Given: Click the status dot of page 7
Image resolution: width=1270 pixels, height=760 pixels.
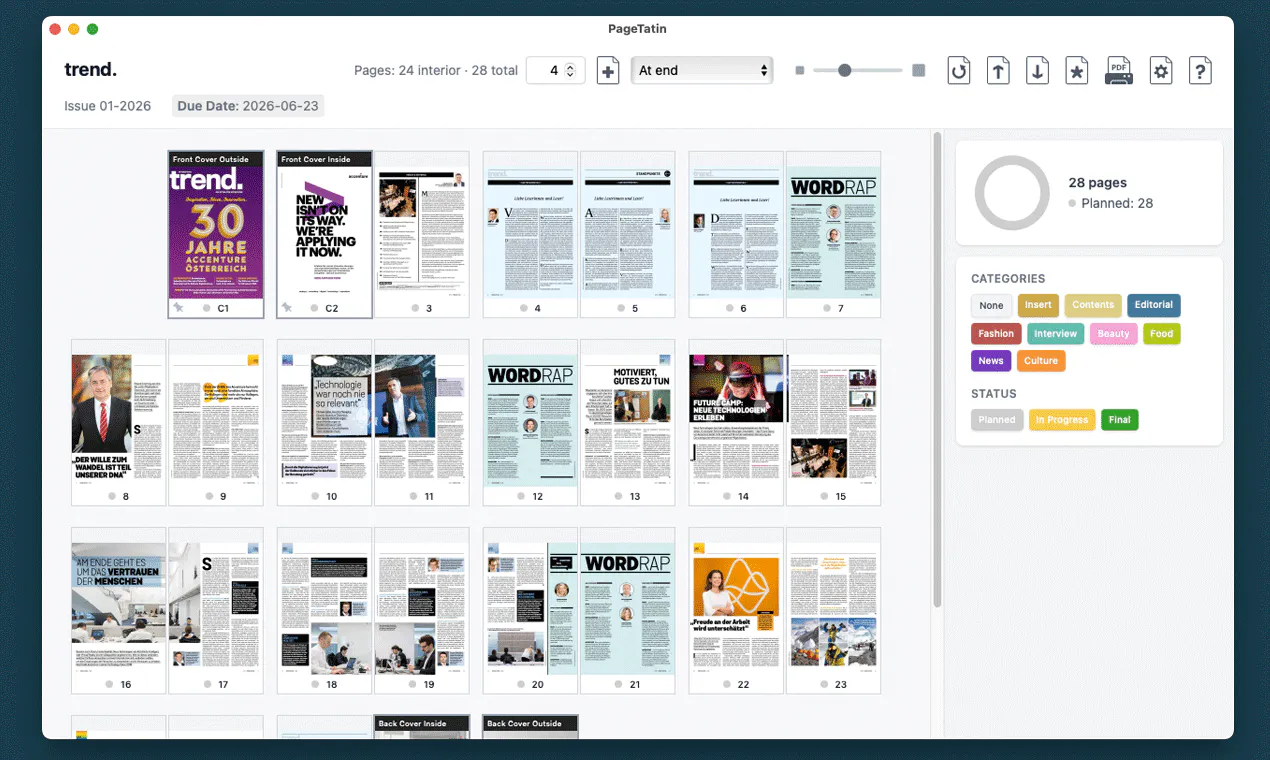Looking at the screenshot, I should (827, 309).
